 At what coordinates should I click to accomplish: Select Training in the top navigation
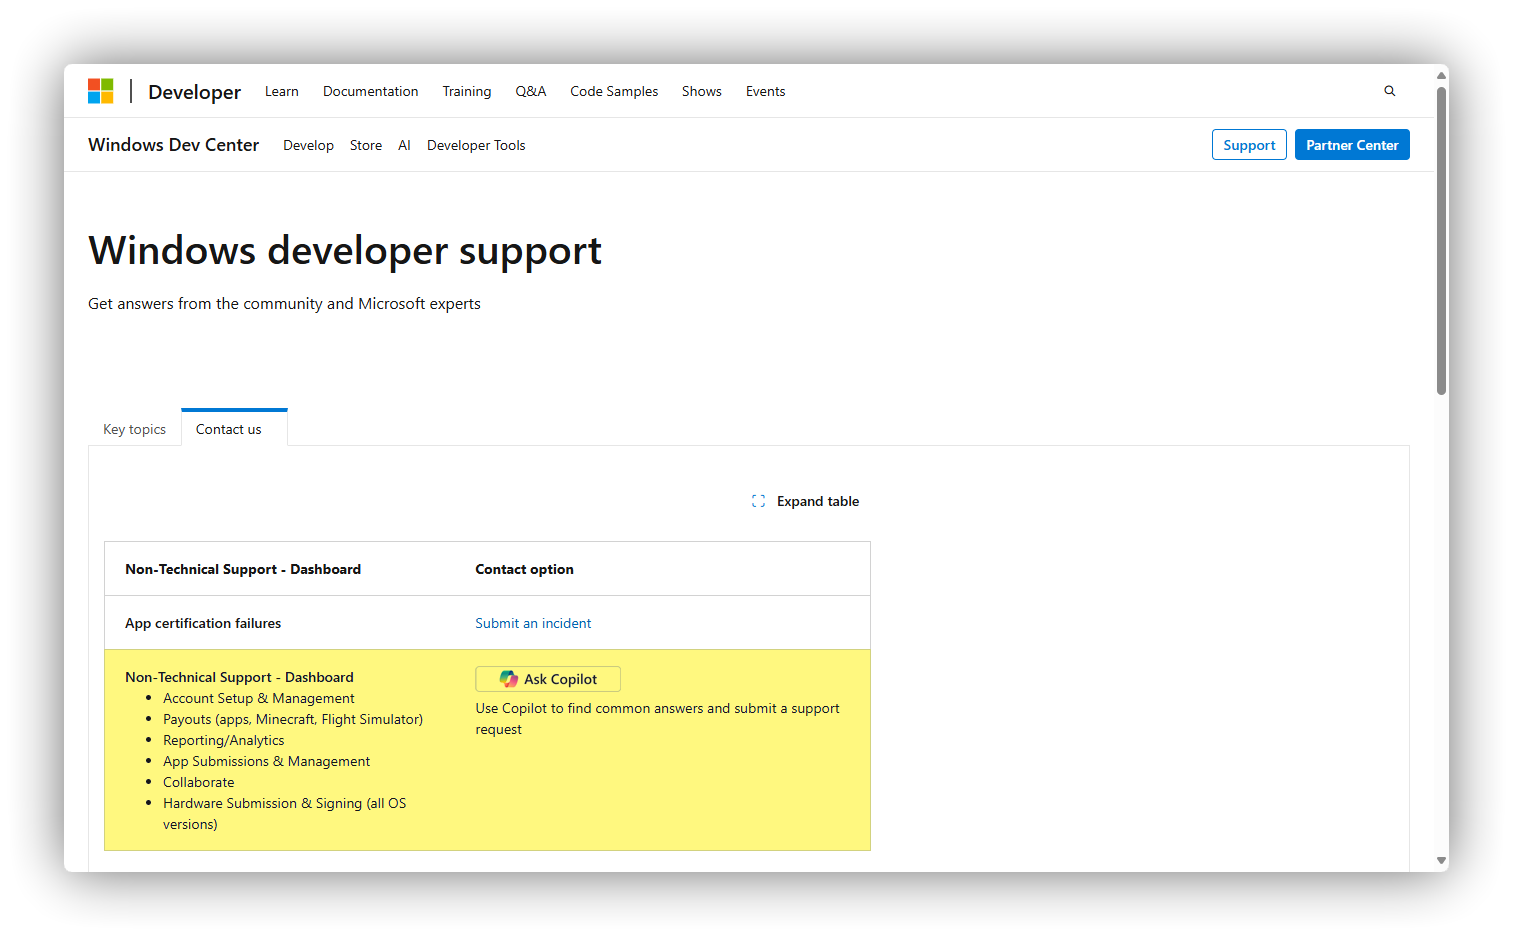[467, 91]
